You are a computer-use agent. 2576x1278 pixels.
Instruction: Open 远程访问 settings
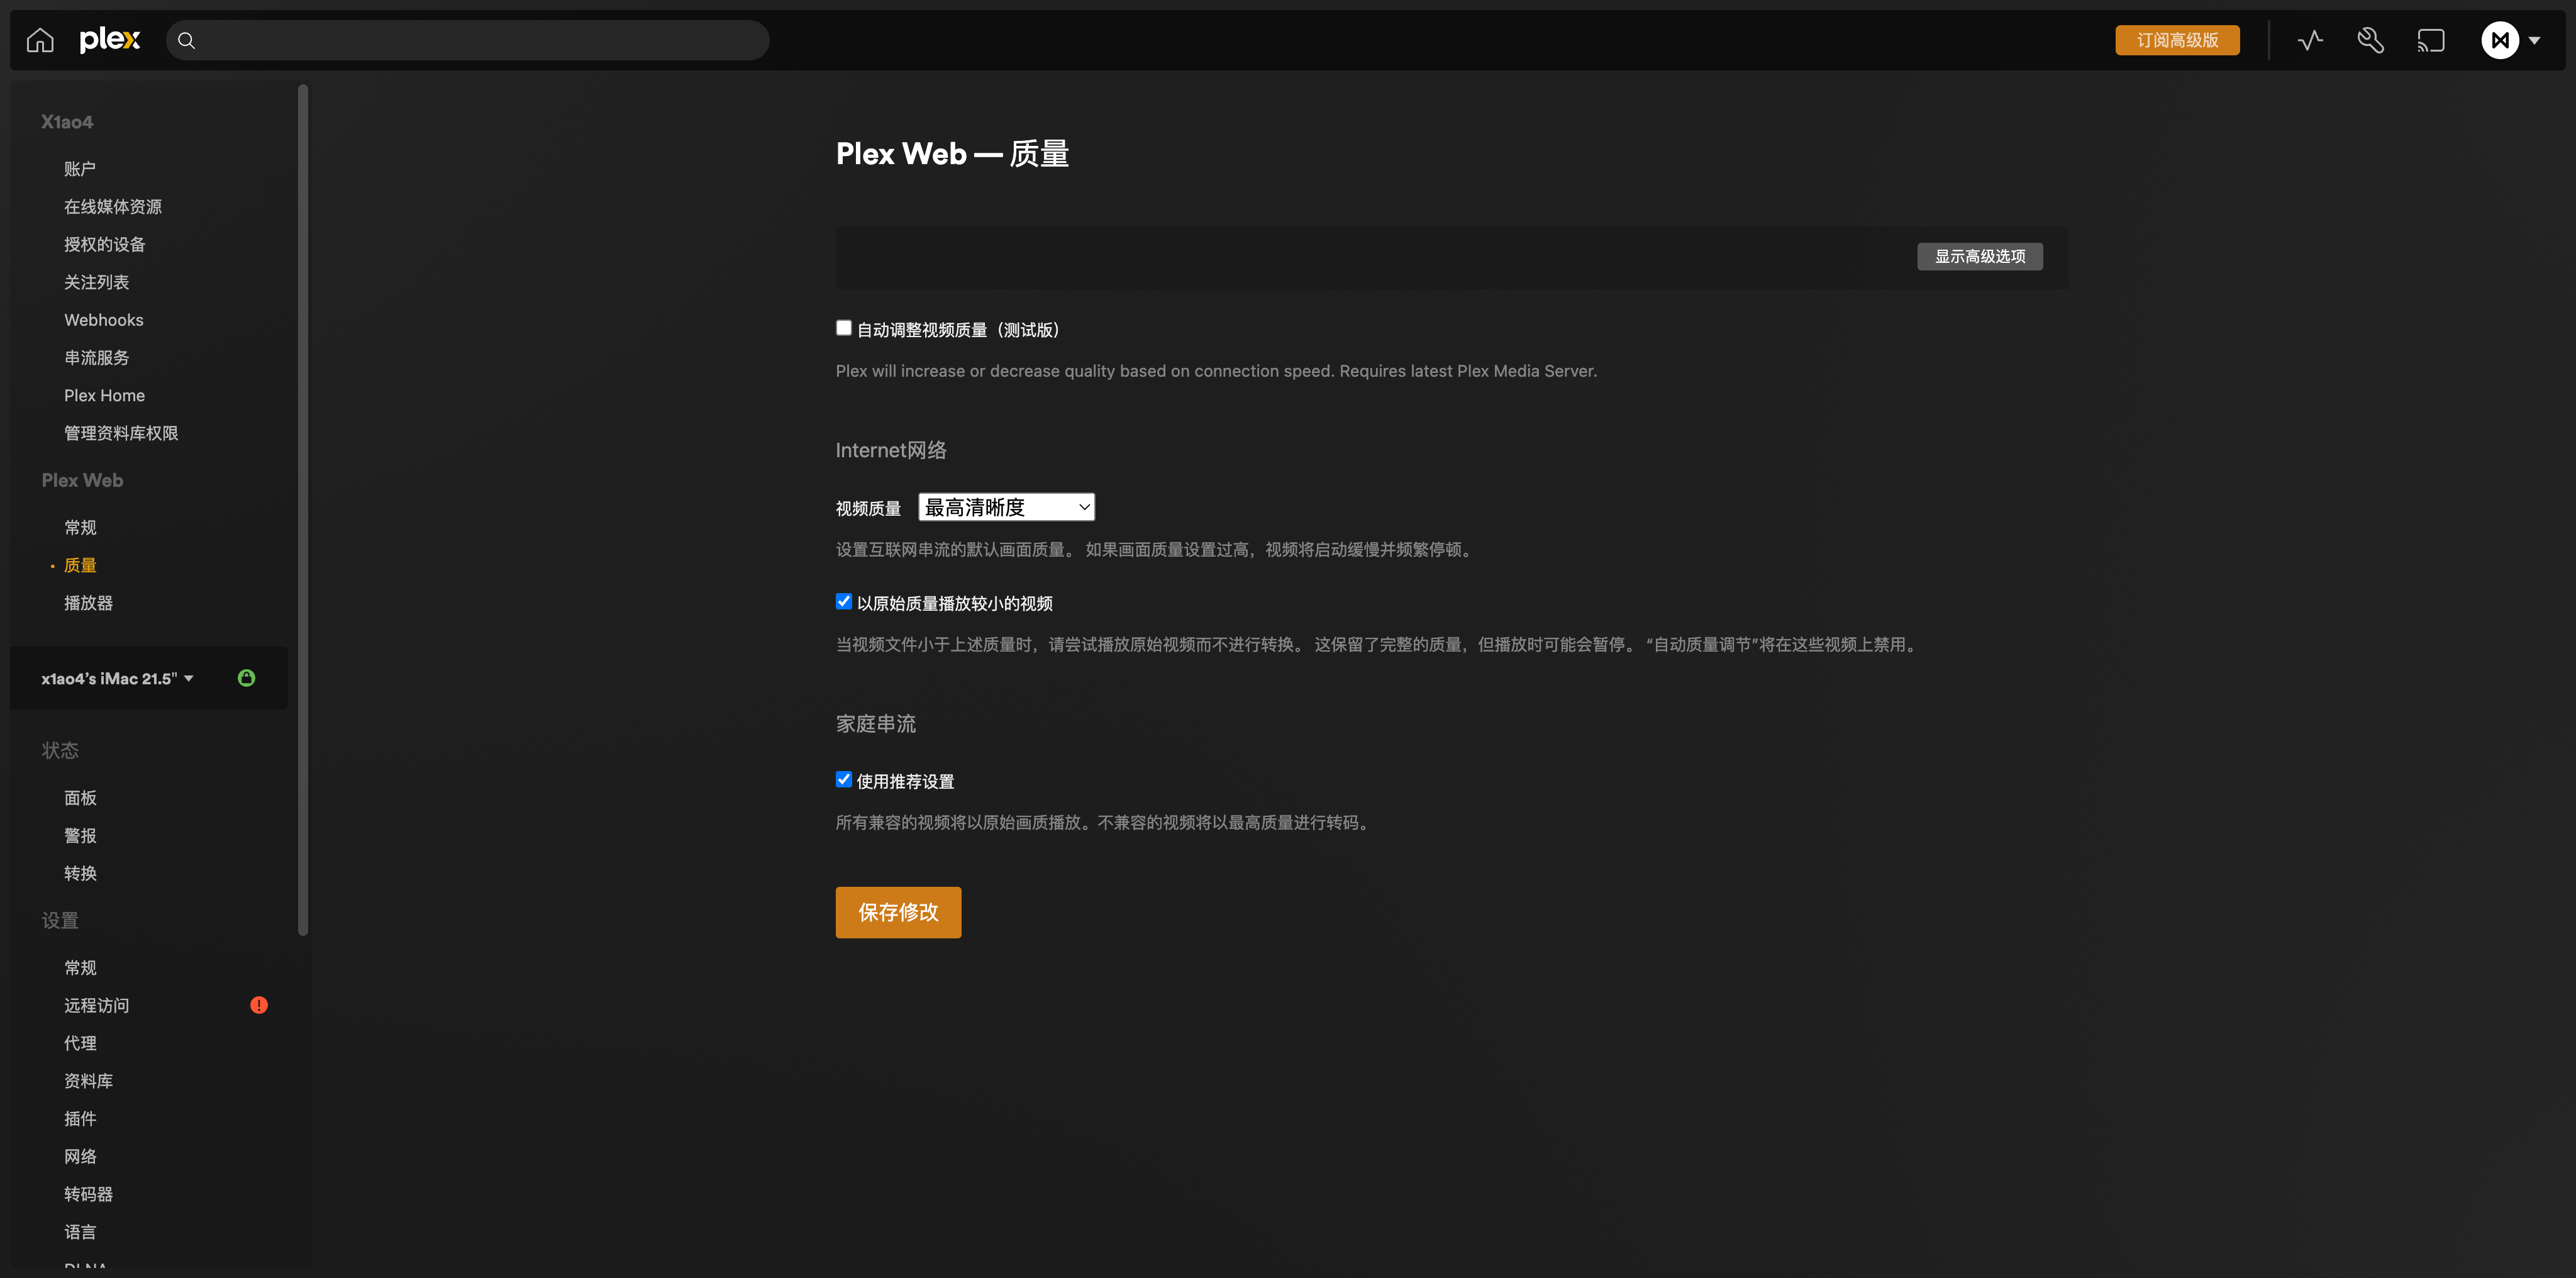click(97, 1006)
